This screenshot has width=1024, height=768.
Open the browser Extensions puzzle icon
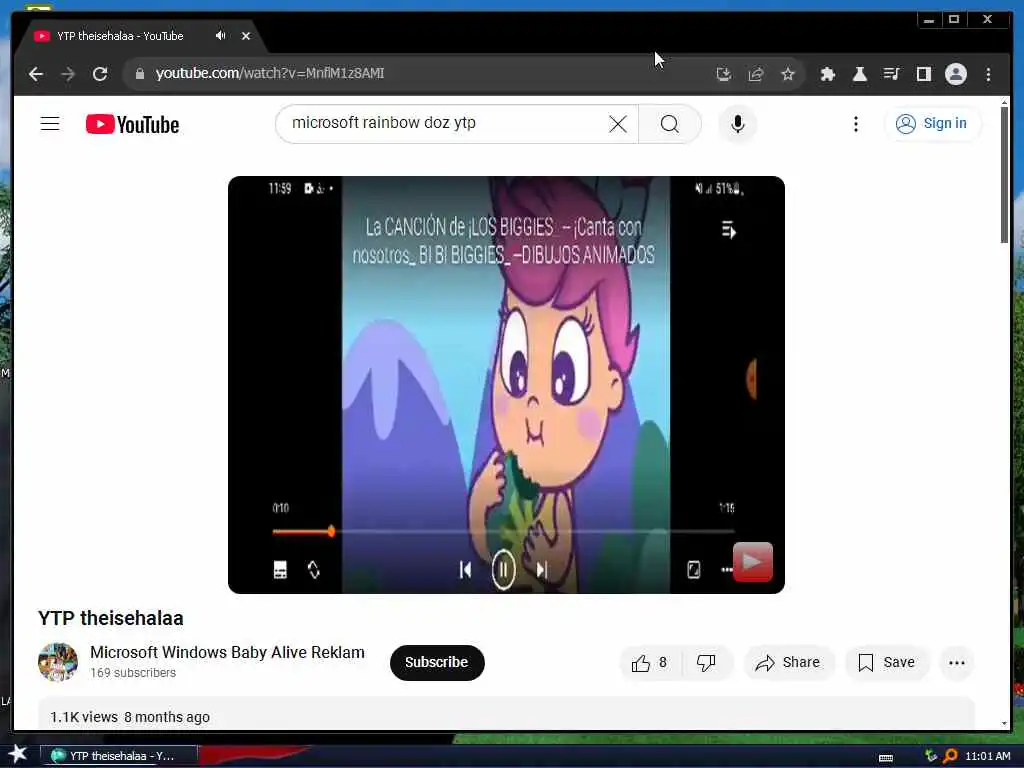click(827, 74)
